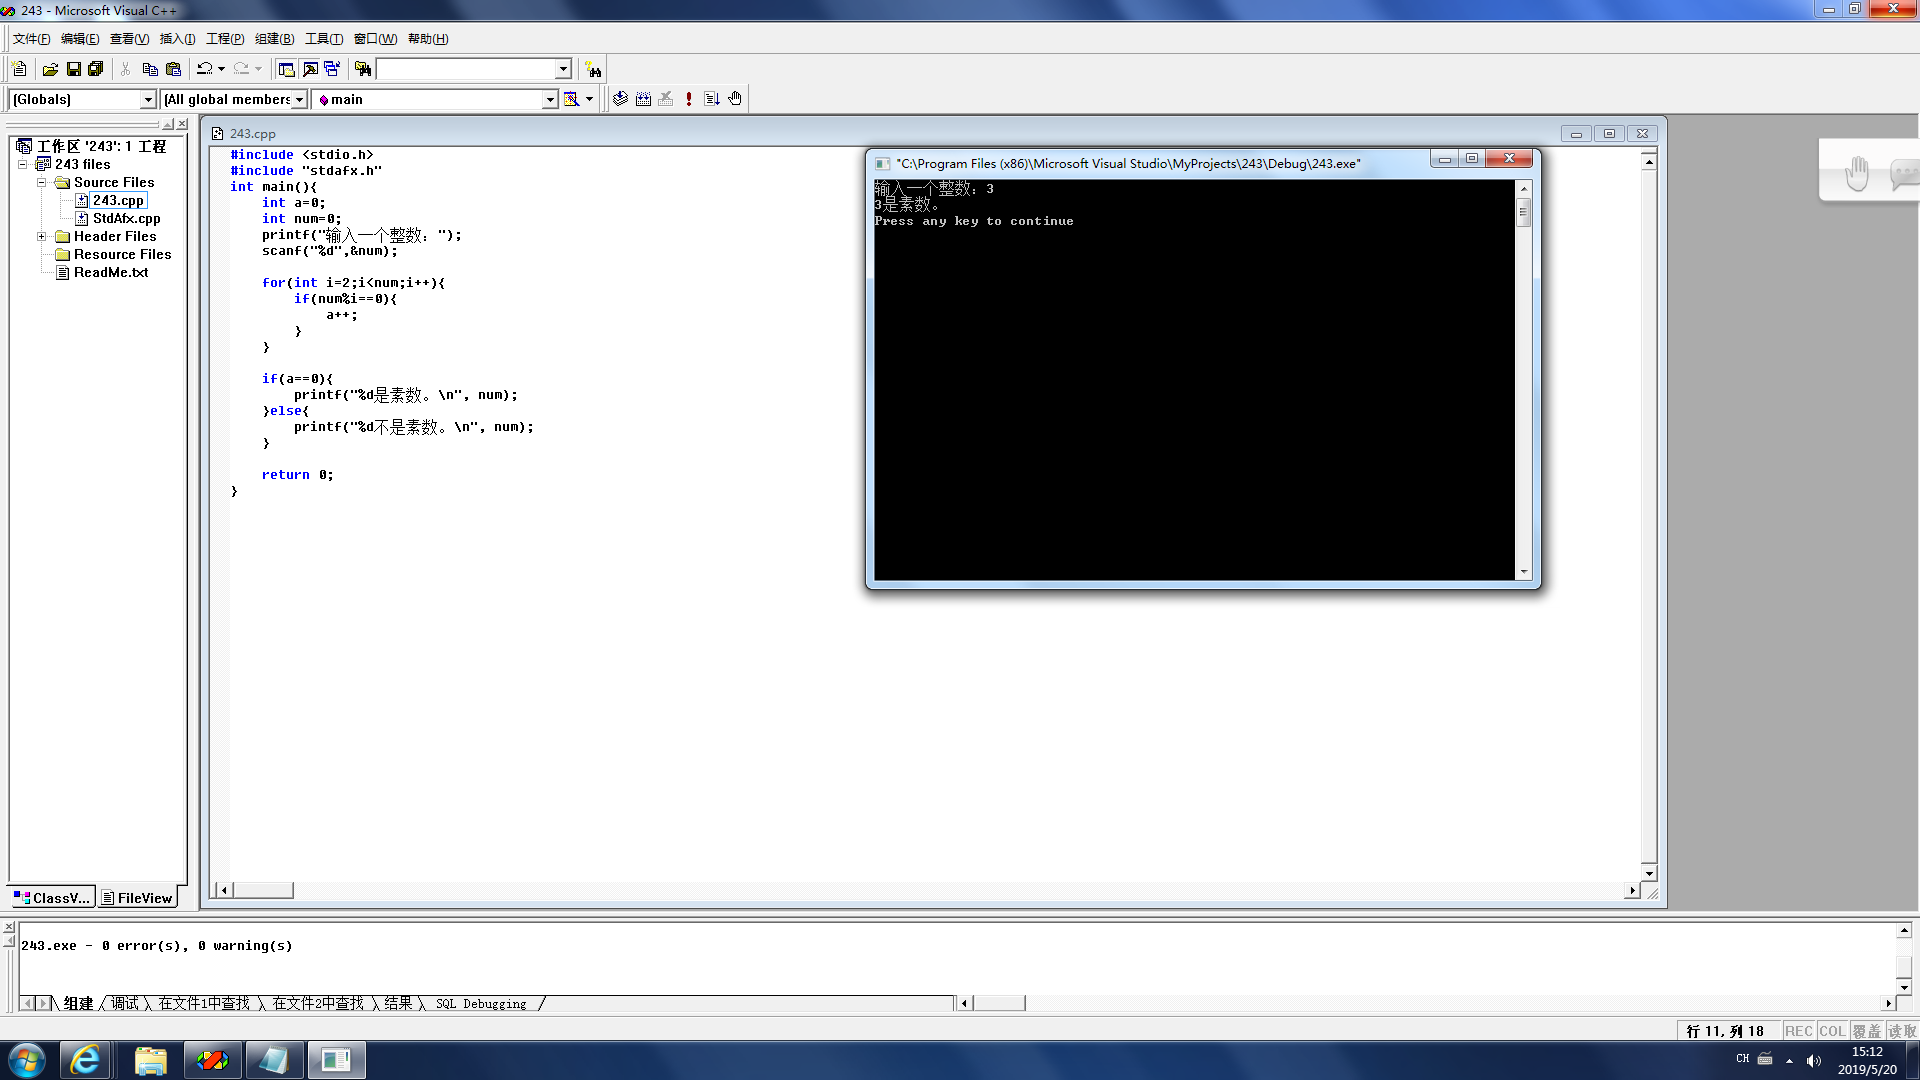The image size is (1920, 1080).
Task: Open Internet Explorer from the taskbar
Action: click(x=86, y=1060)
